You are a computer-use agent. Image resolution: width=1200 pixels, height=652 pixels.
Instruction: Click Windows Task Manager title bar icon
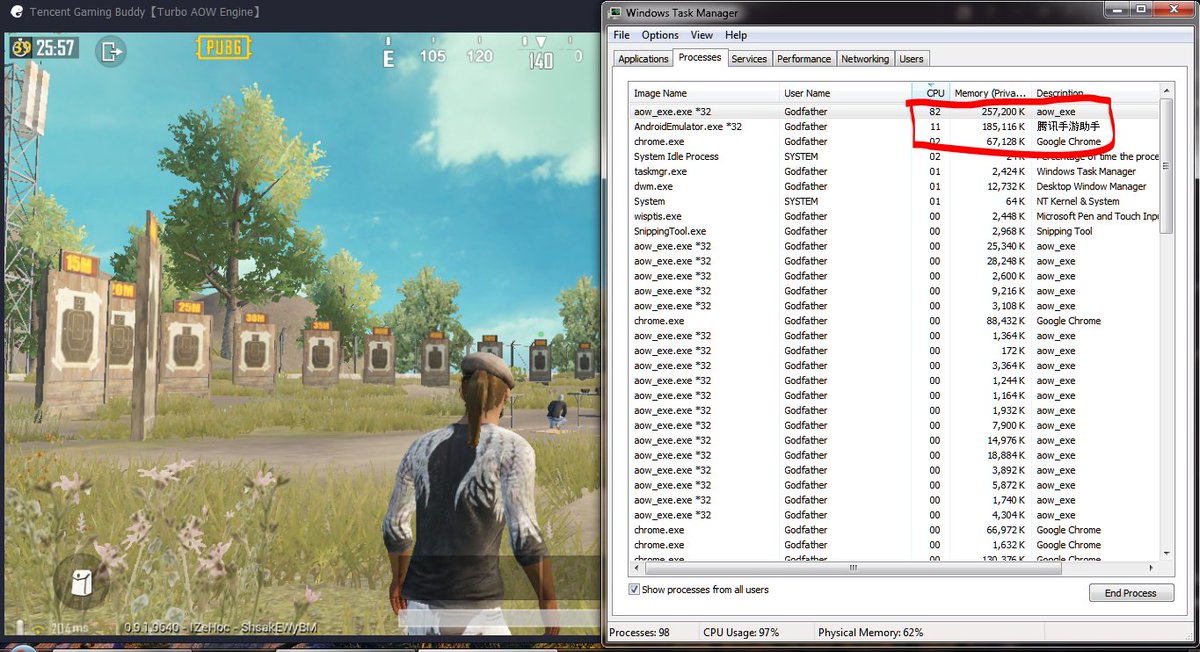(614, 12)
